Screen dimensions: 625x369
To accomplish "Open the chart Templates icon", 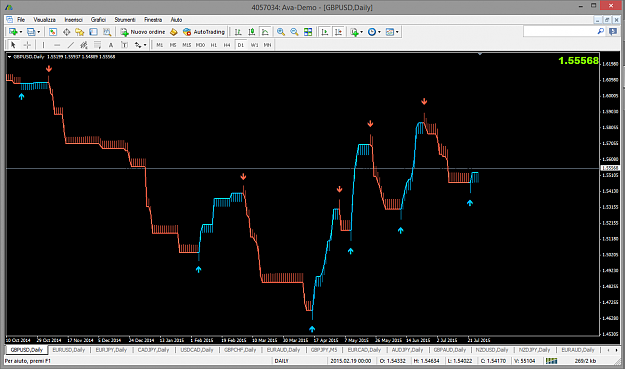I will click(389, 32).
